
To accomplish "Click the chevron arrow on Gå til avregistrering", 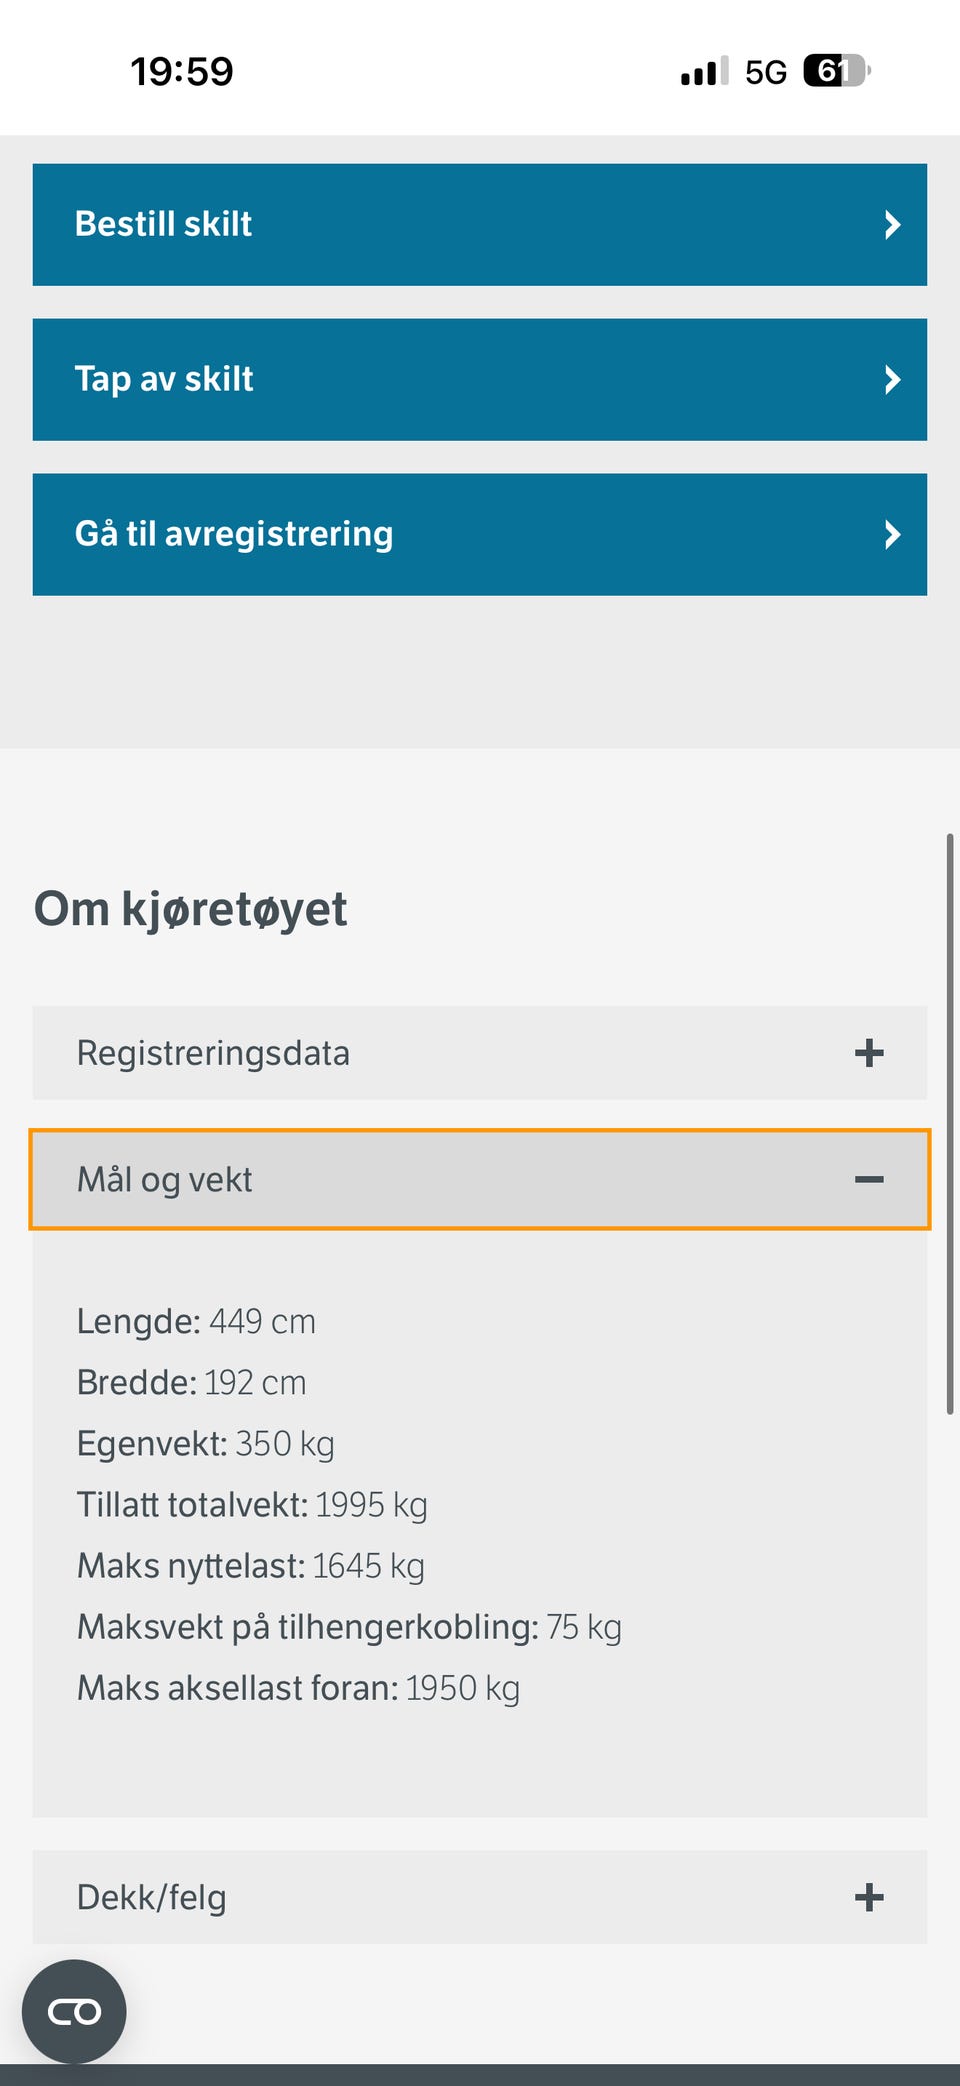I will point(892,535).
